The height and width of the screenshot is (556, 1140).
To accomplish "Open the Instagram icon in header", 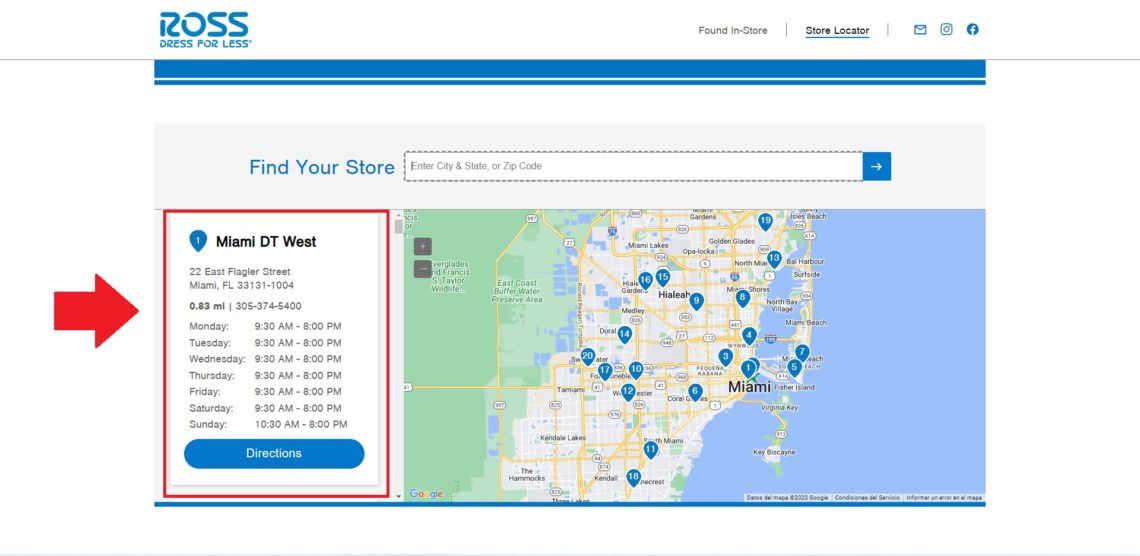I will pos(946,30).
